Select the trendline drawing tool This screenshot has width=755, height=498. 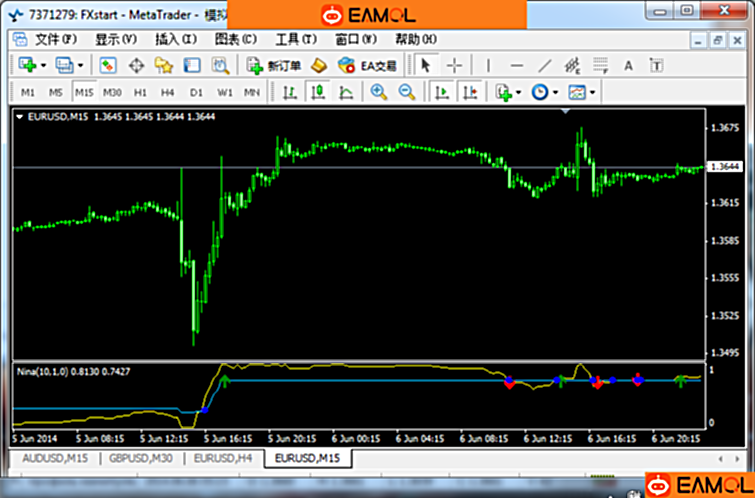click(x=545, y=65)
